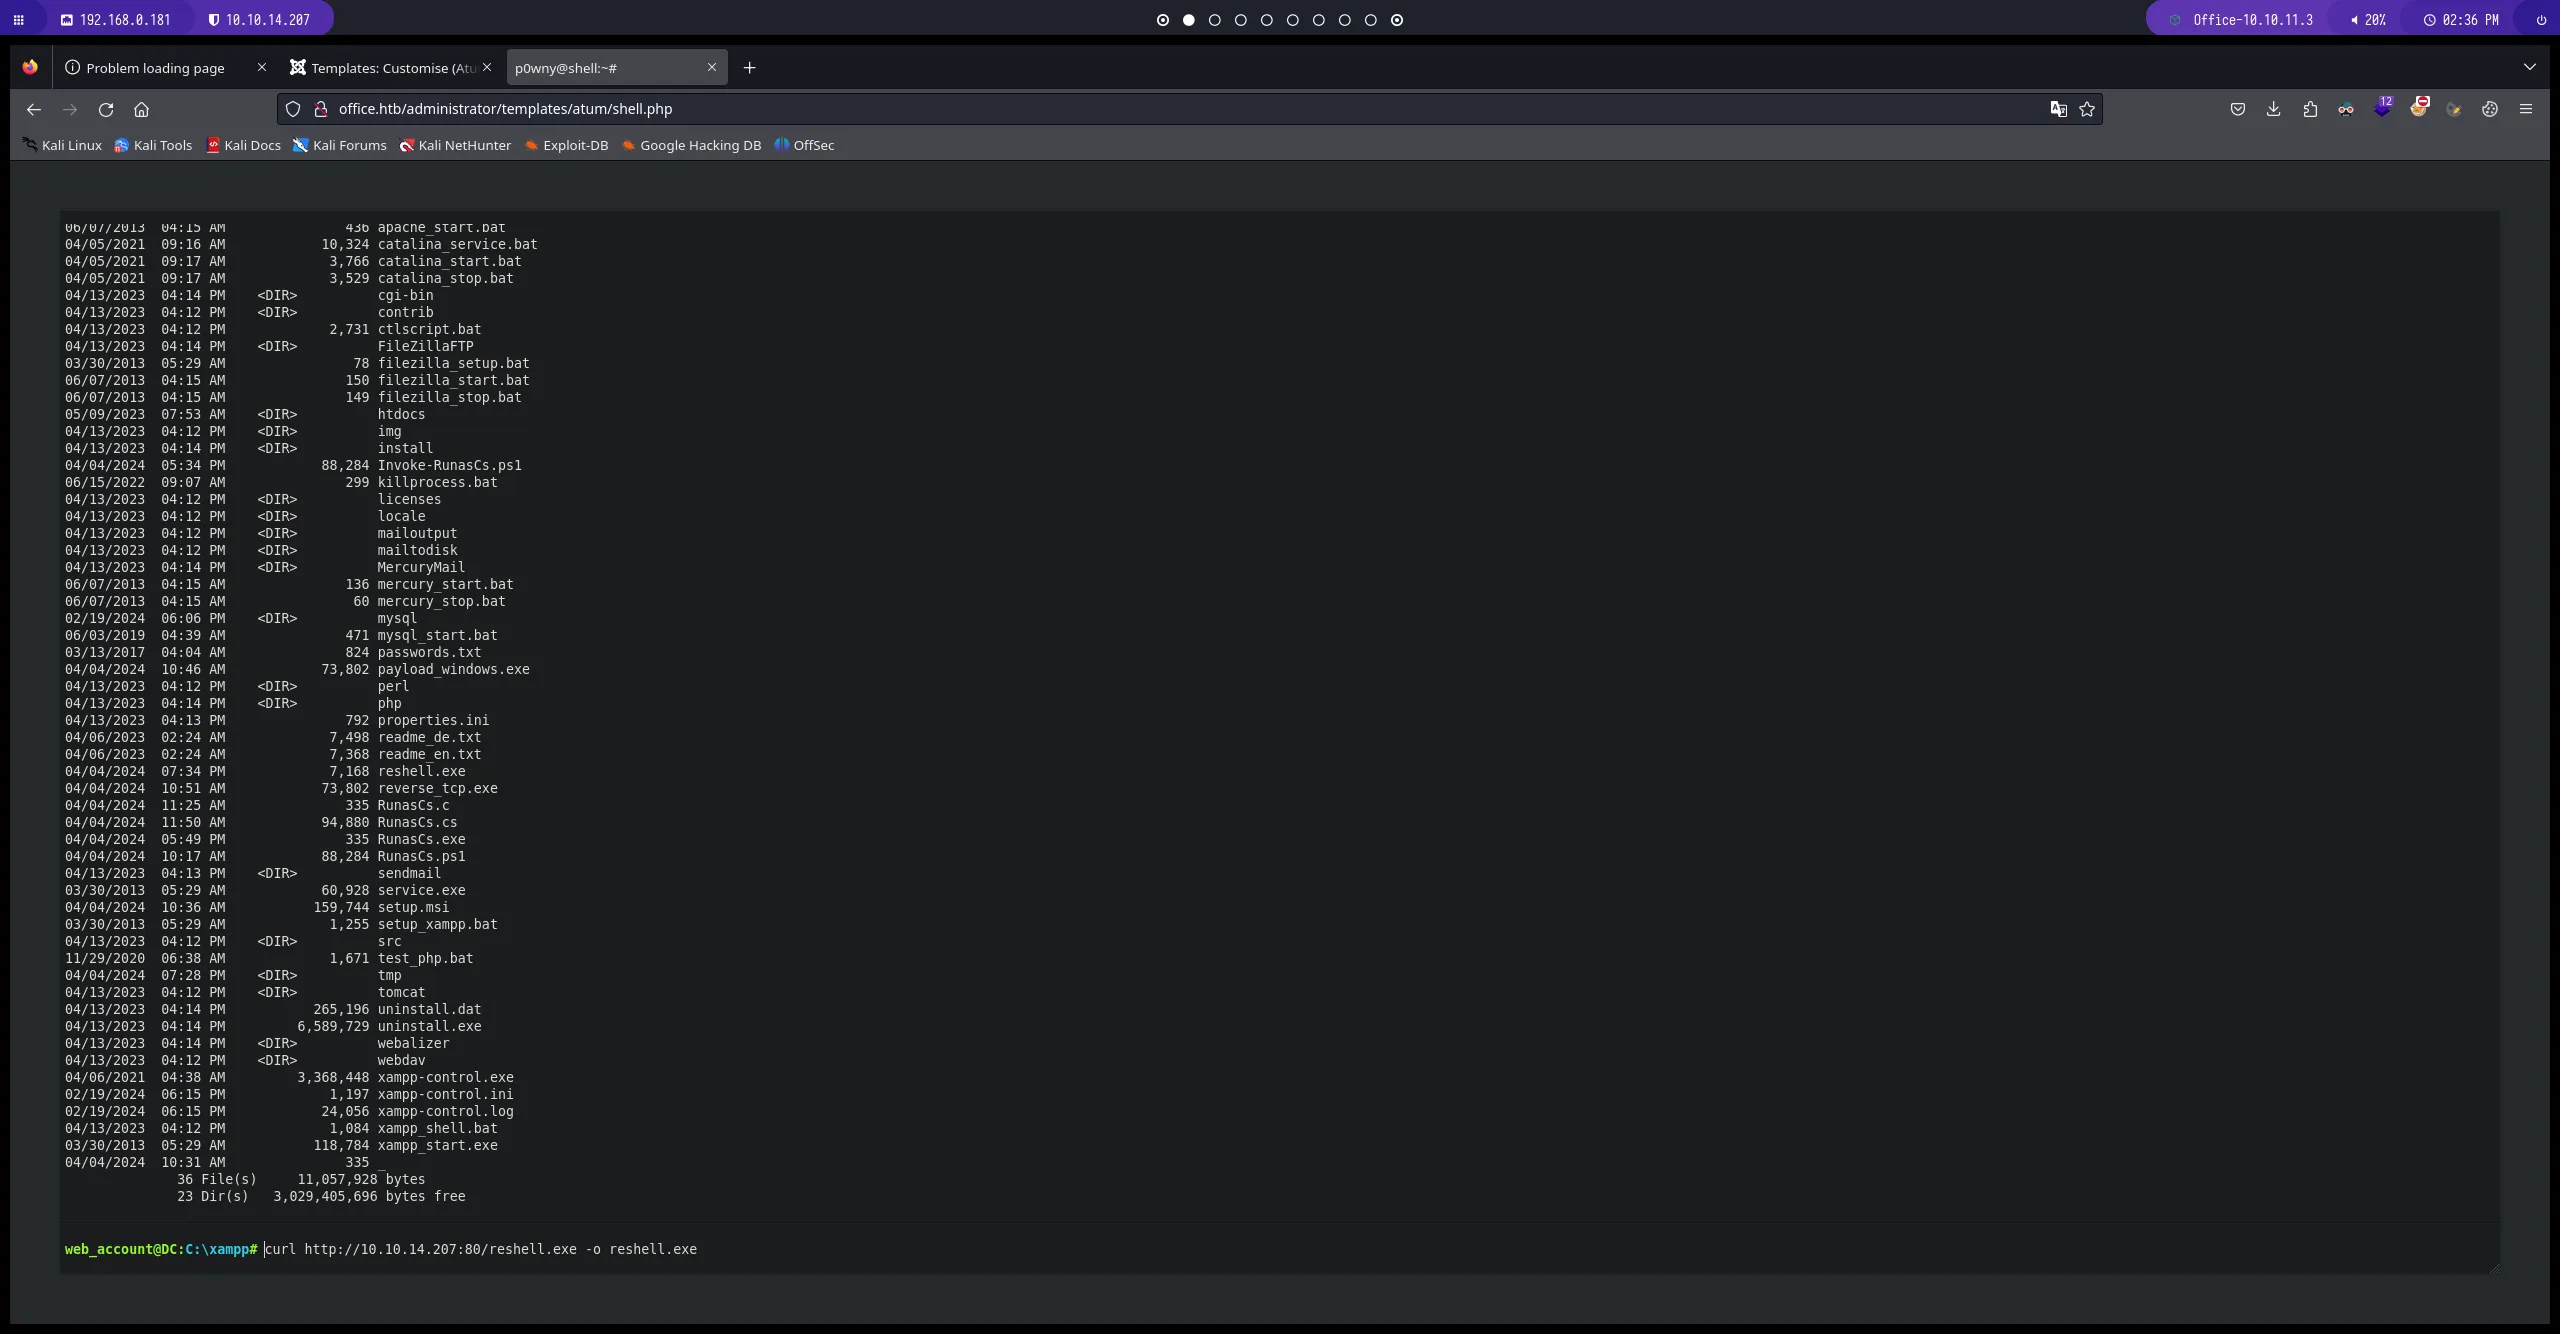Open the Pocket save icon
Screen dimensions: 2560x1334
pyautogui.click(x=2238, y=109)
